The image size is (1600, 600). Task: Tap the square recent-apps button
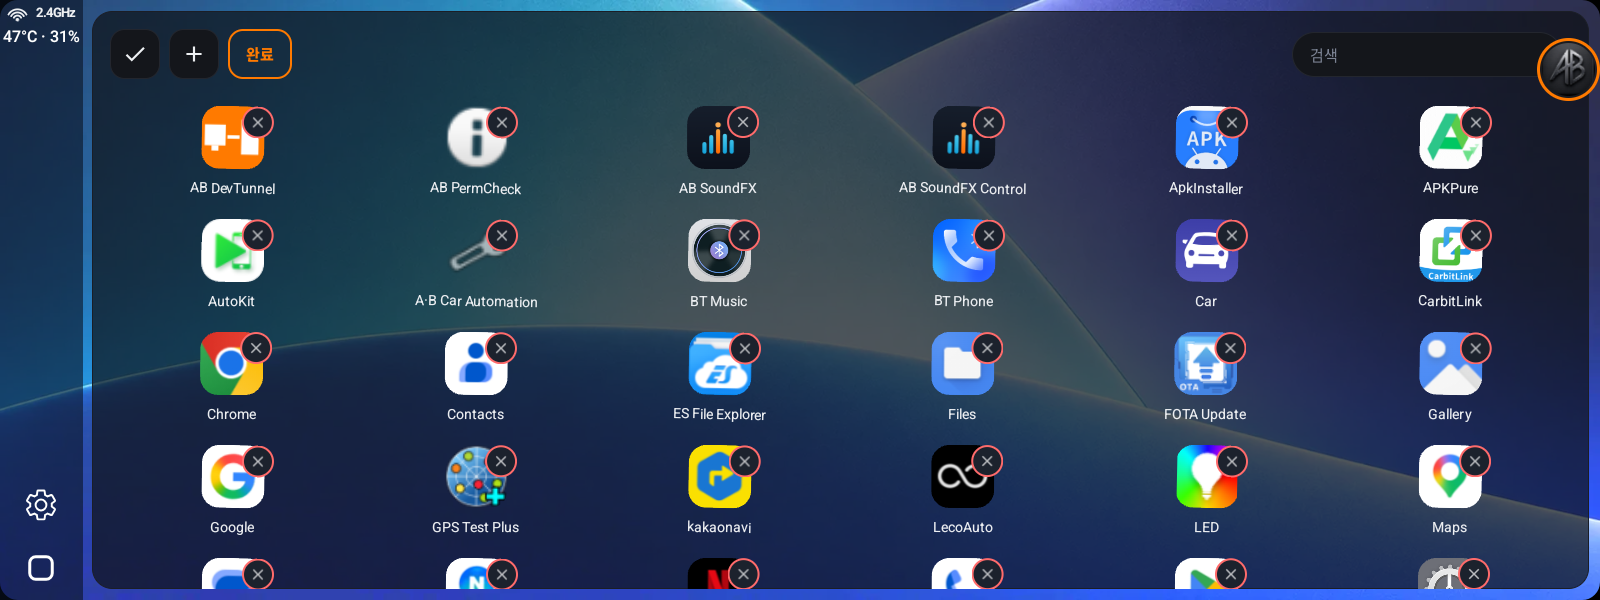[41, 568]
